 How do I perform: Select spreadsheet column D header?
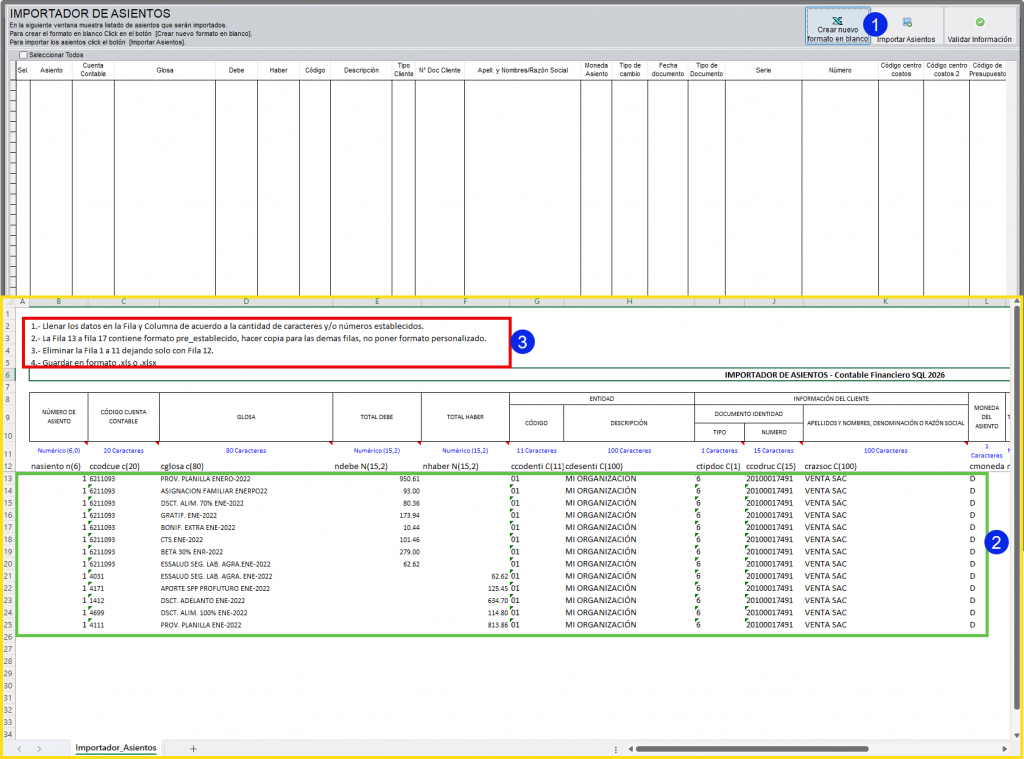click(246, 302)
